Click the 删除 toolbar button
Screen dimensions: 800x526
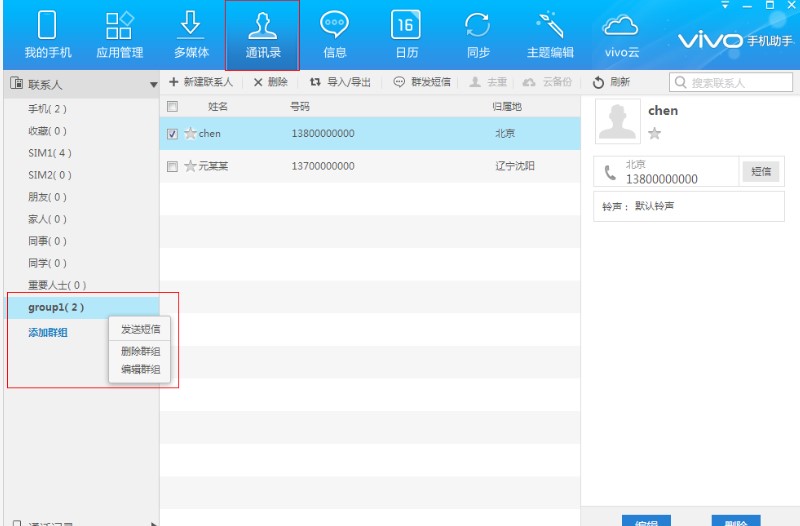[x=271, y=82]
